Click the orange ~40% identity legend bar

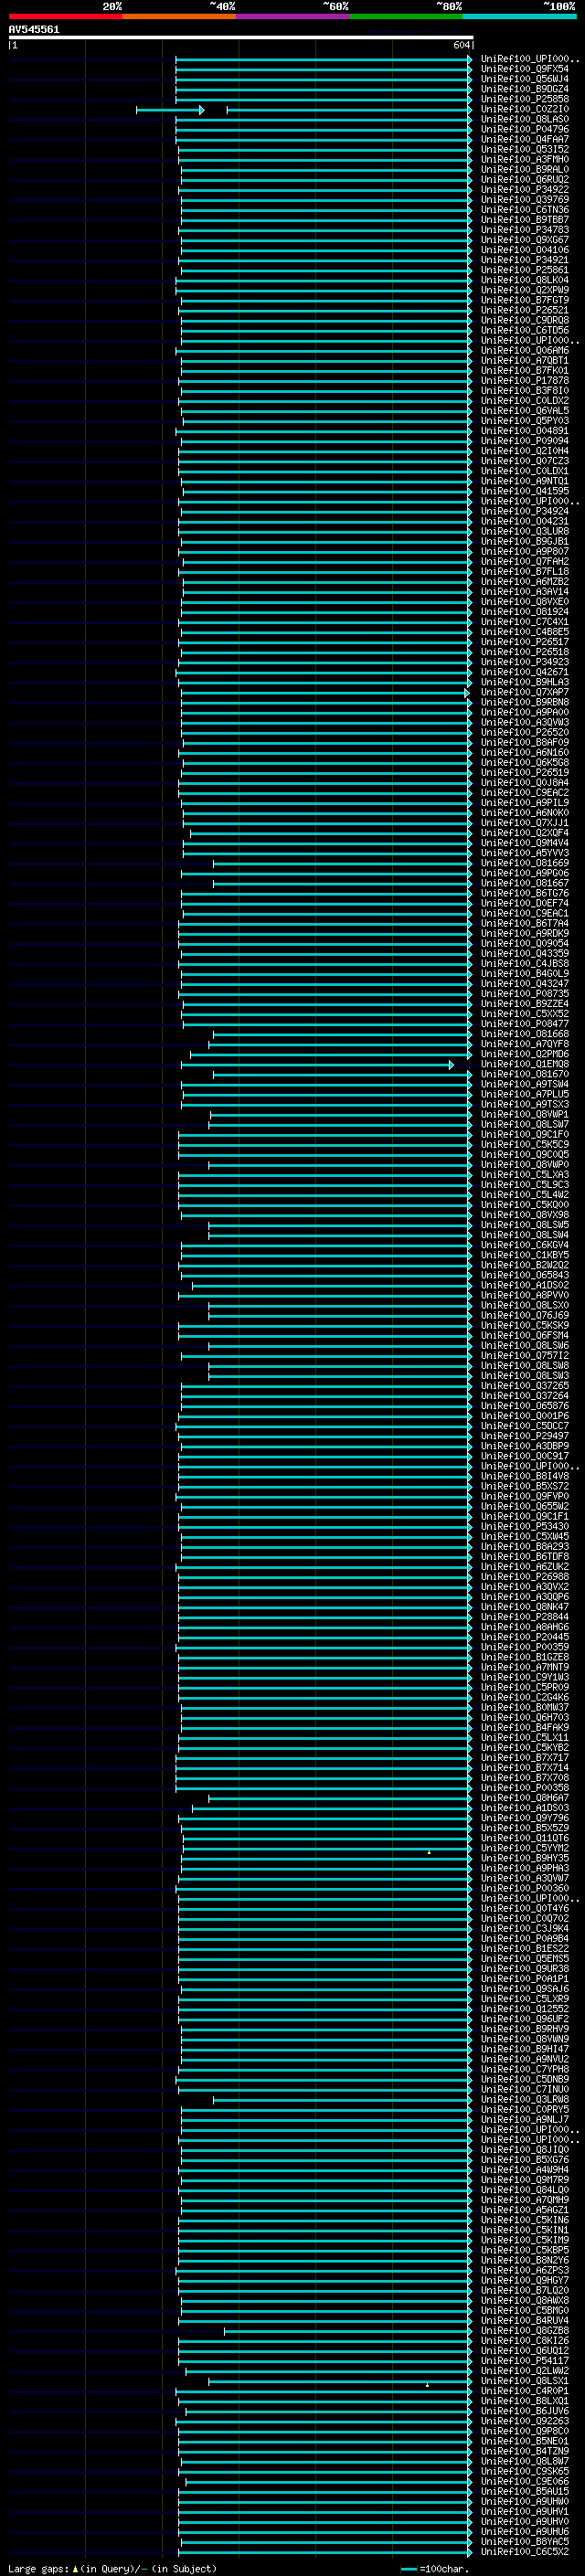click(x=179, y=16)
